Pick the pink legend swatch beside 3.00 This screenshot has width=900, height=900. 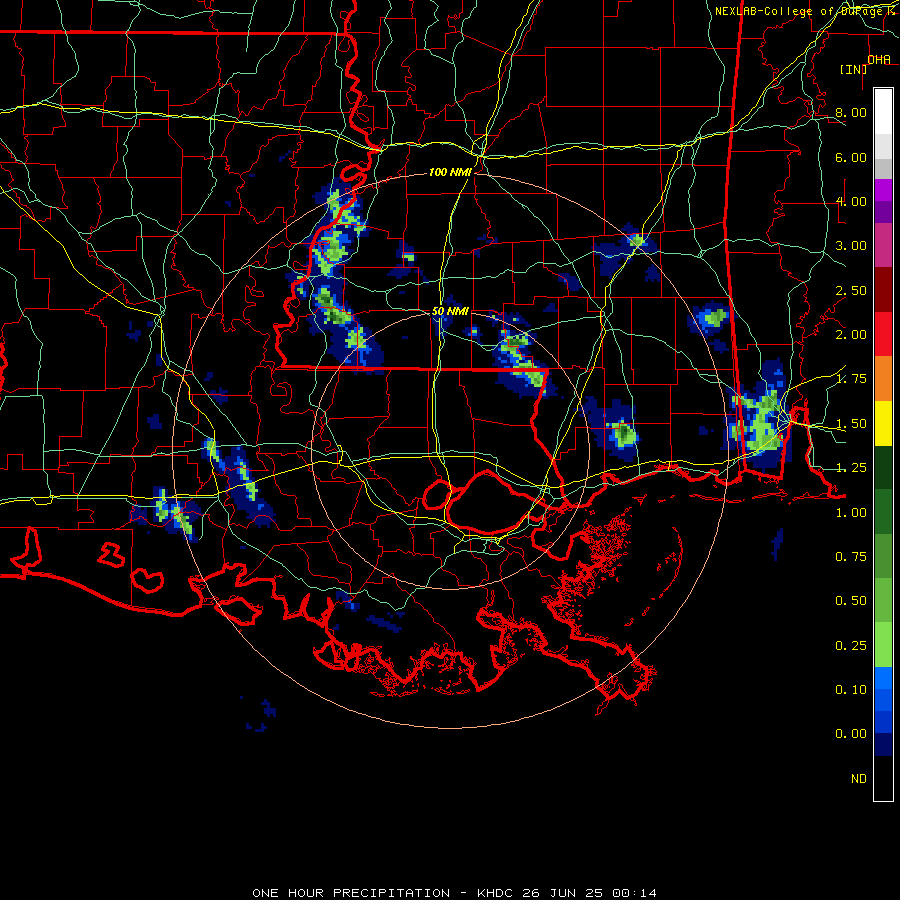tap(883, 245)
